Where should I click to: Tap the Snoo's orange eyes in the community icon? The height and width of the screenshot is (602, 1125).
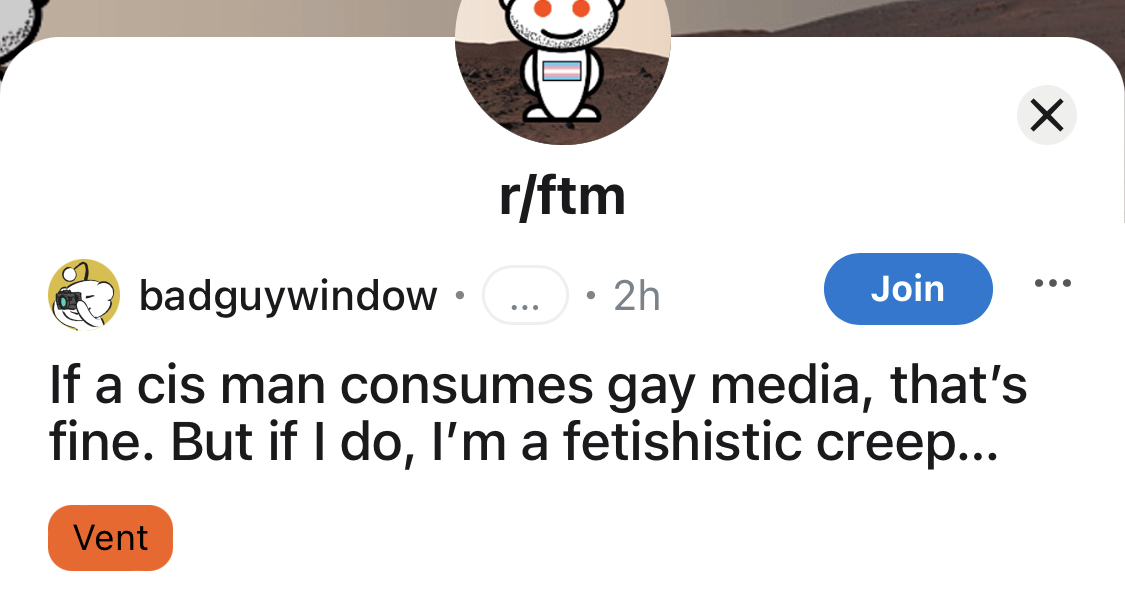tap(562, 8)
